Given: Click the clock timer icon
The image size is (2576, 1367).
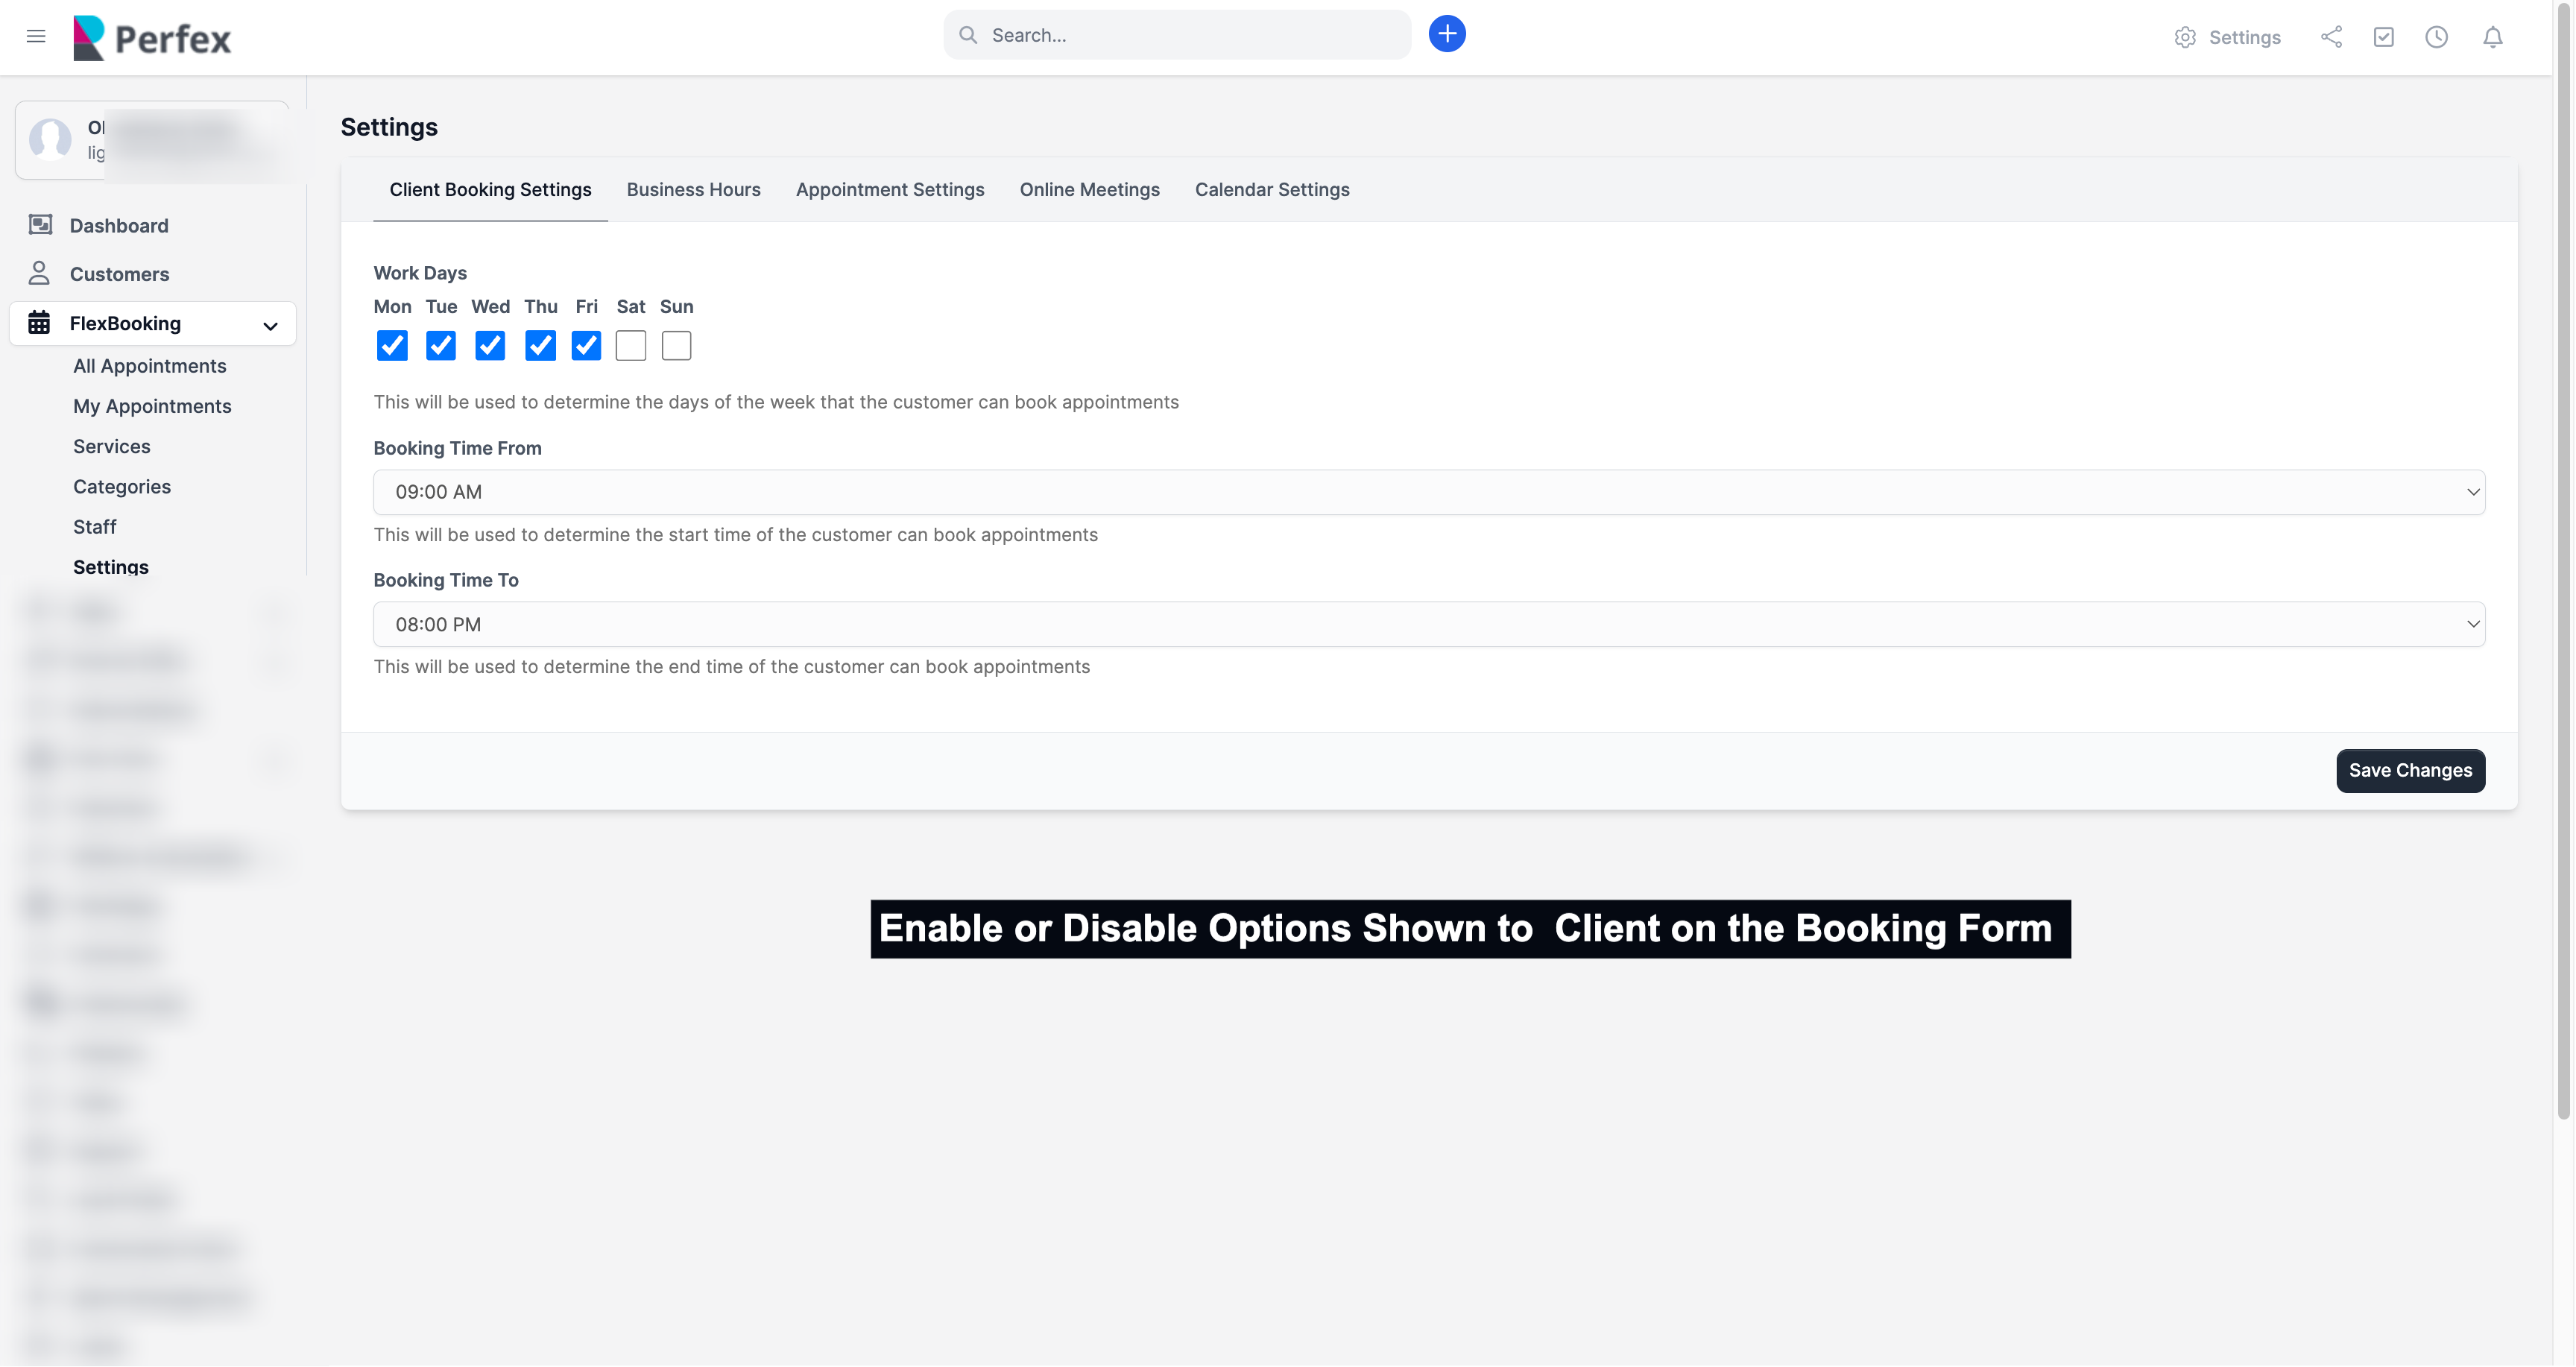Looking at the screenshot, I should pos(2436,37).
